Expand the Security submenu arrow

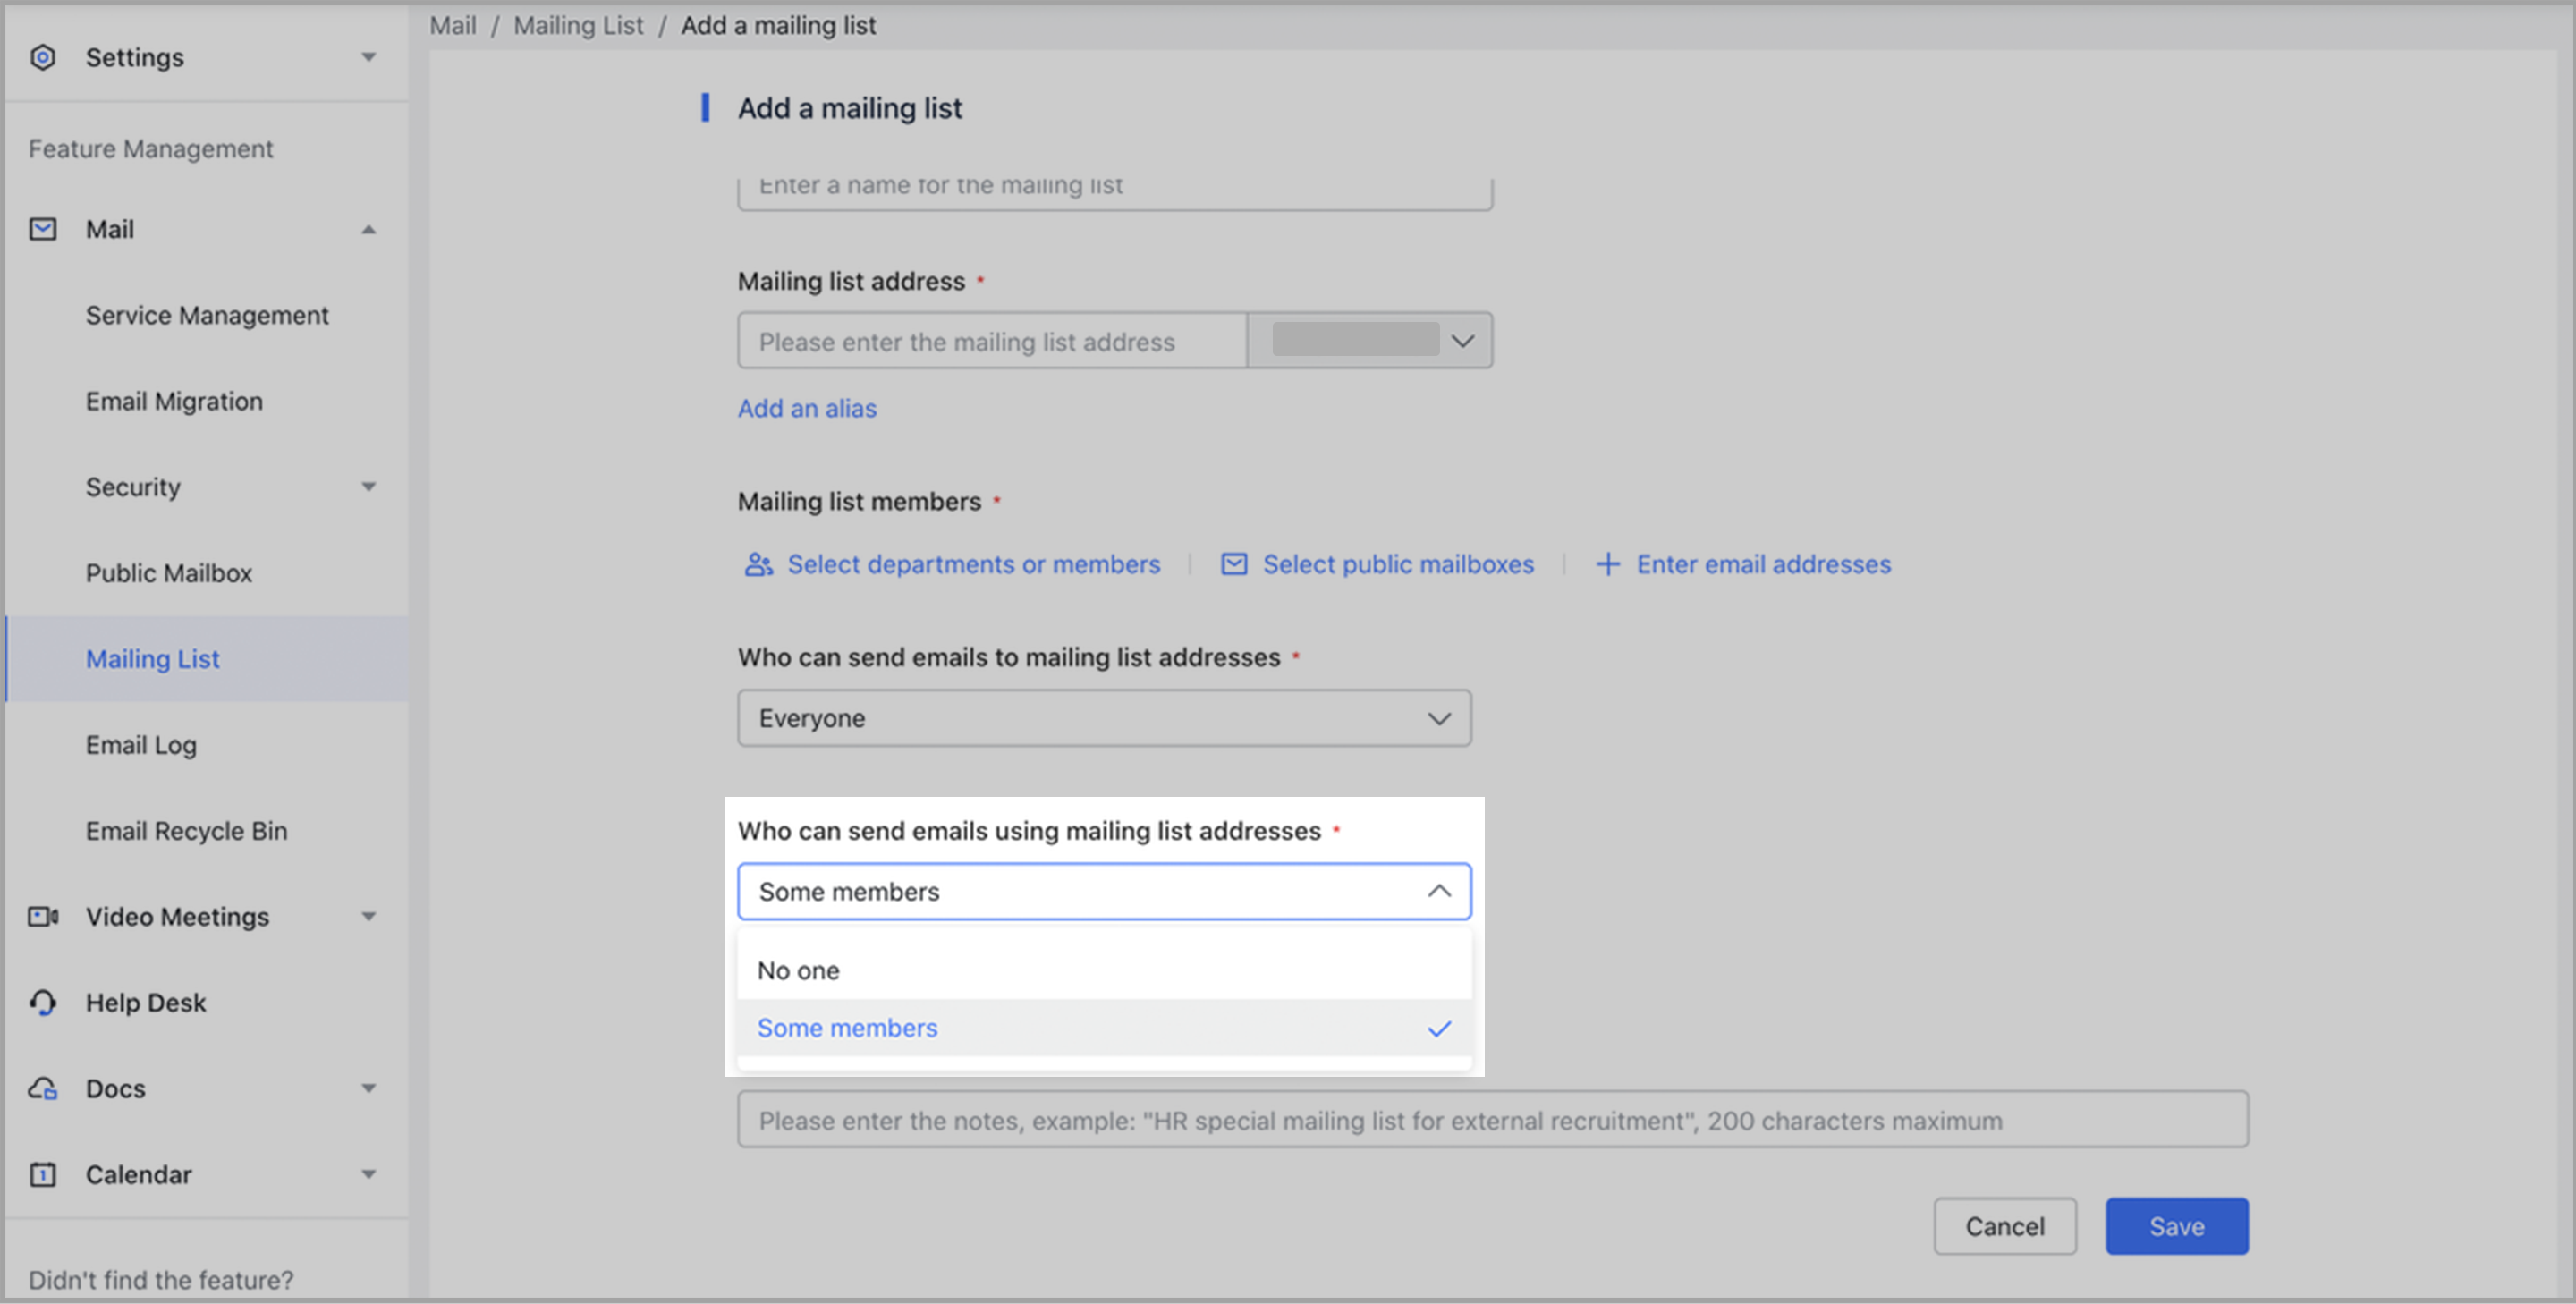coord(369,487)
